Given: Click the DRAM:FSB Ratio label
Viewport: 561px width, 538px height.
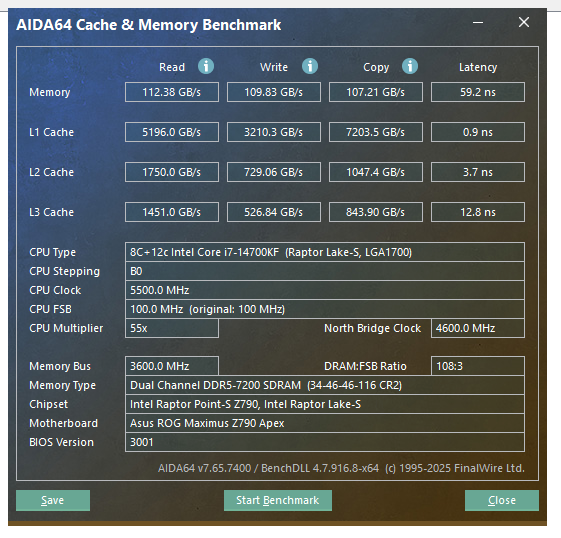Looking at the screenshot, I should [x=365, y=366].
